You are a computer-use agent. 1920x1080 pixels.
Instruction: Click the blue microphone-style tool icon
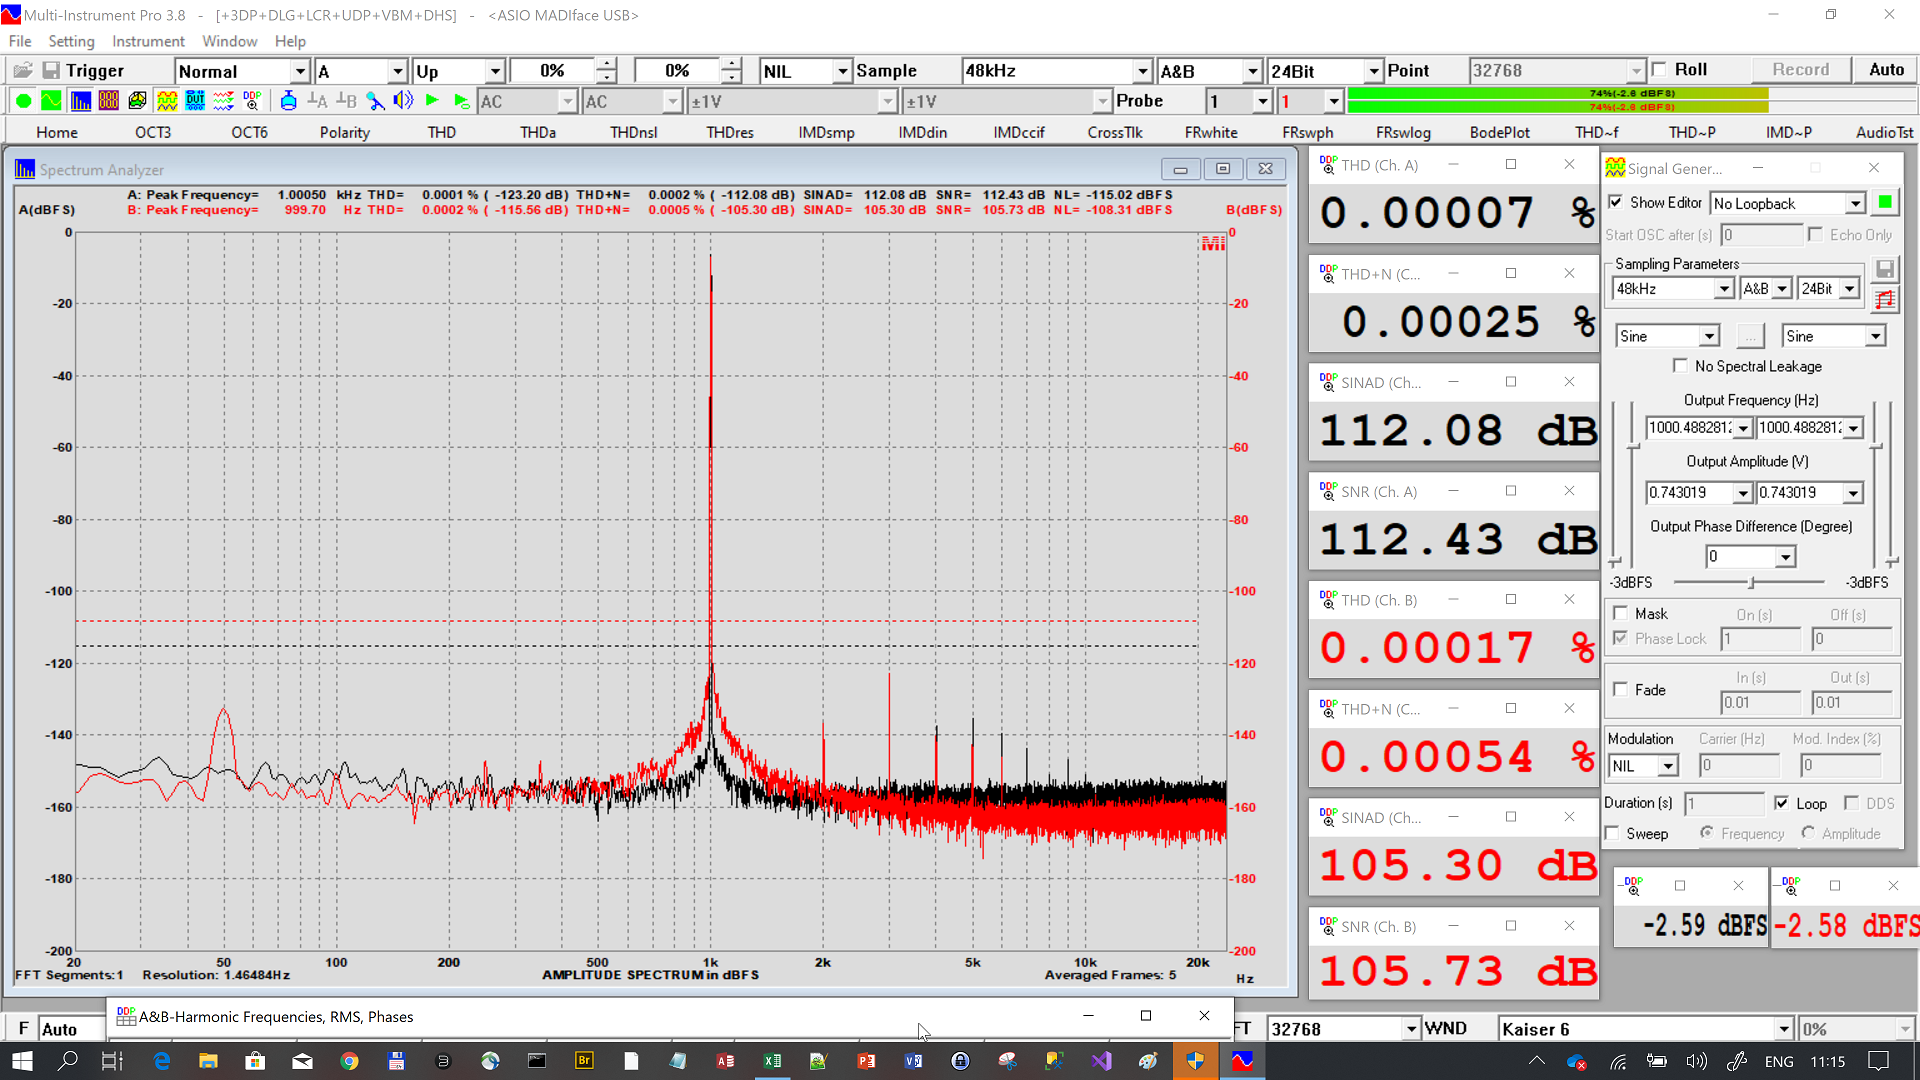tap(375, 101)
